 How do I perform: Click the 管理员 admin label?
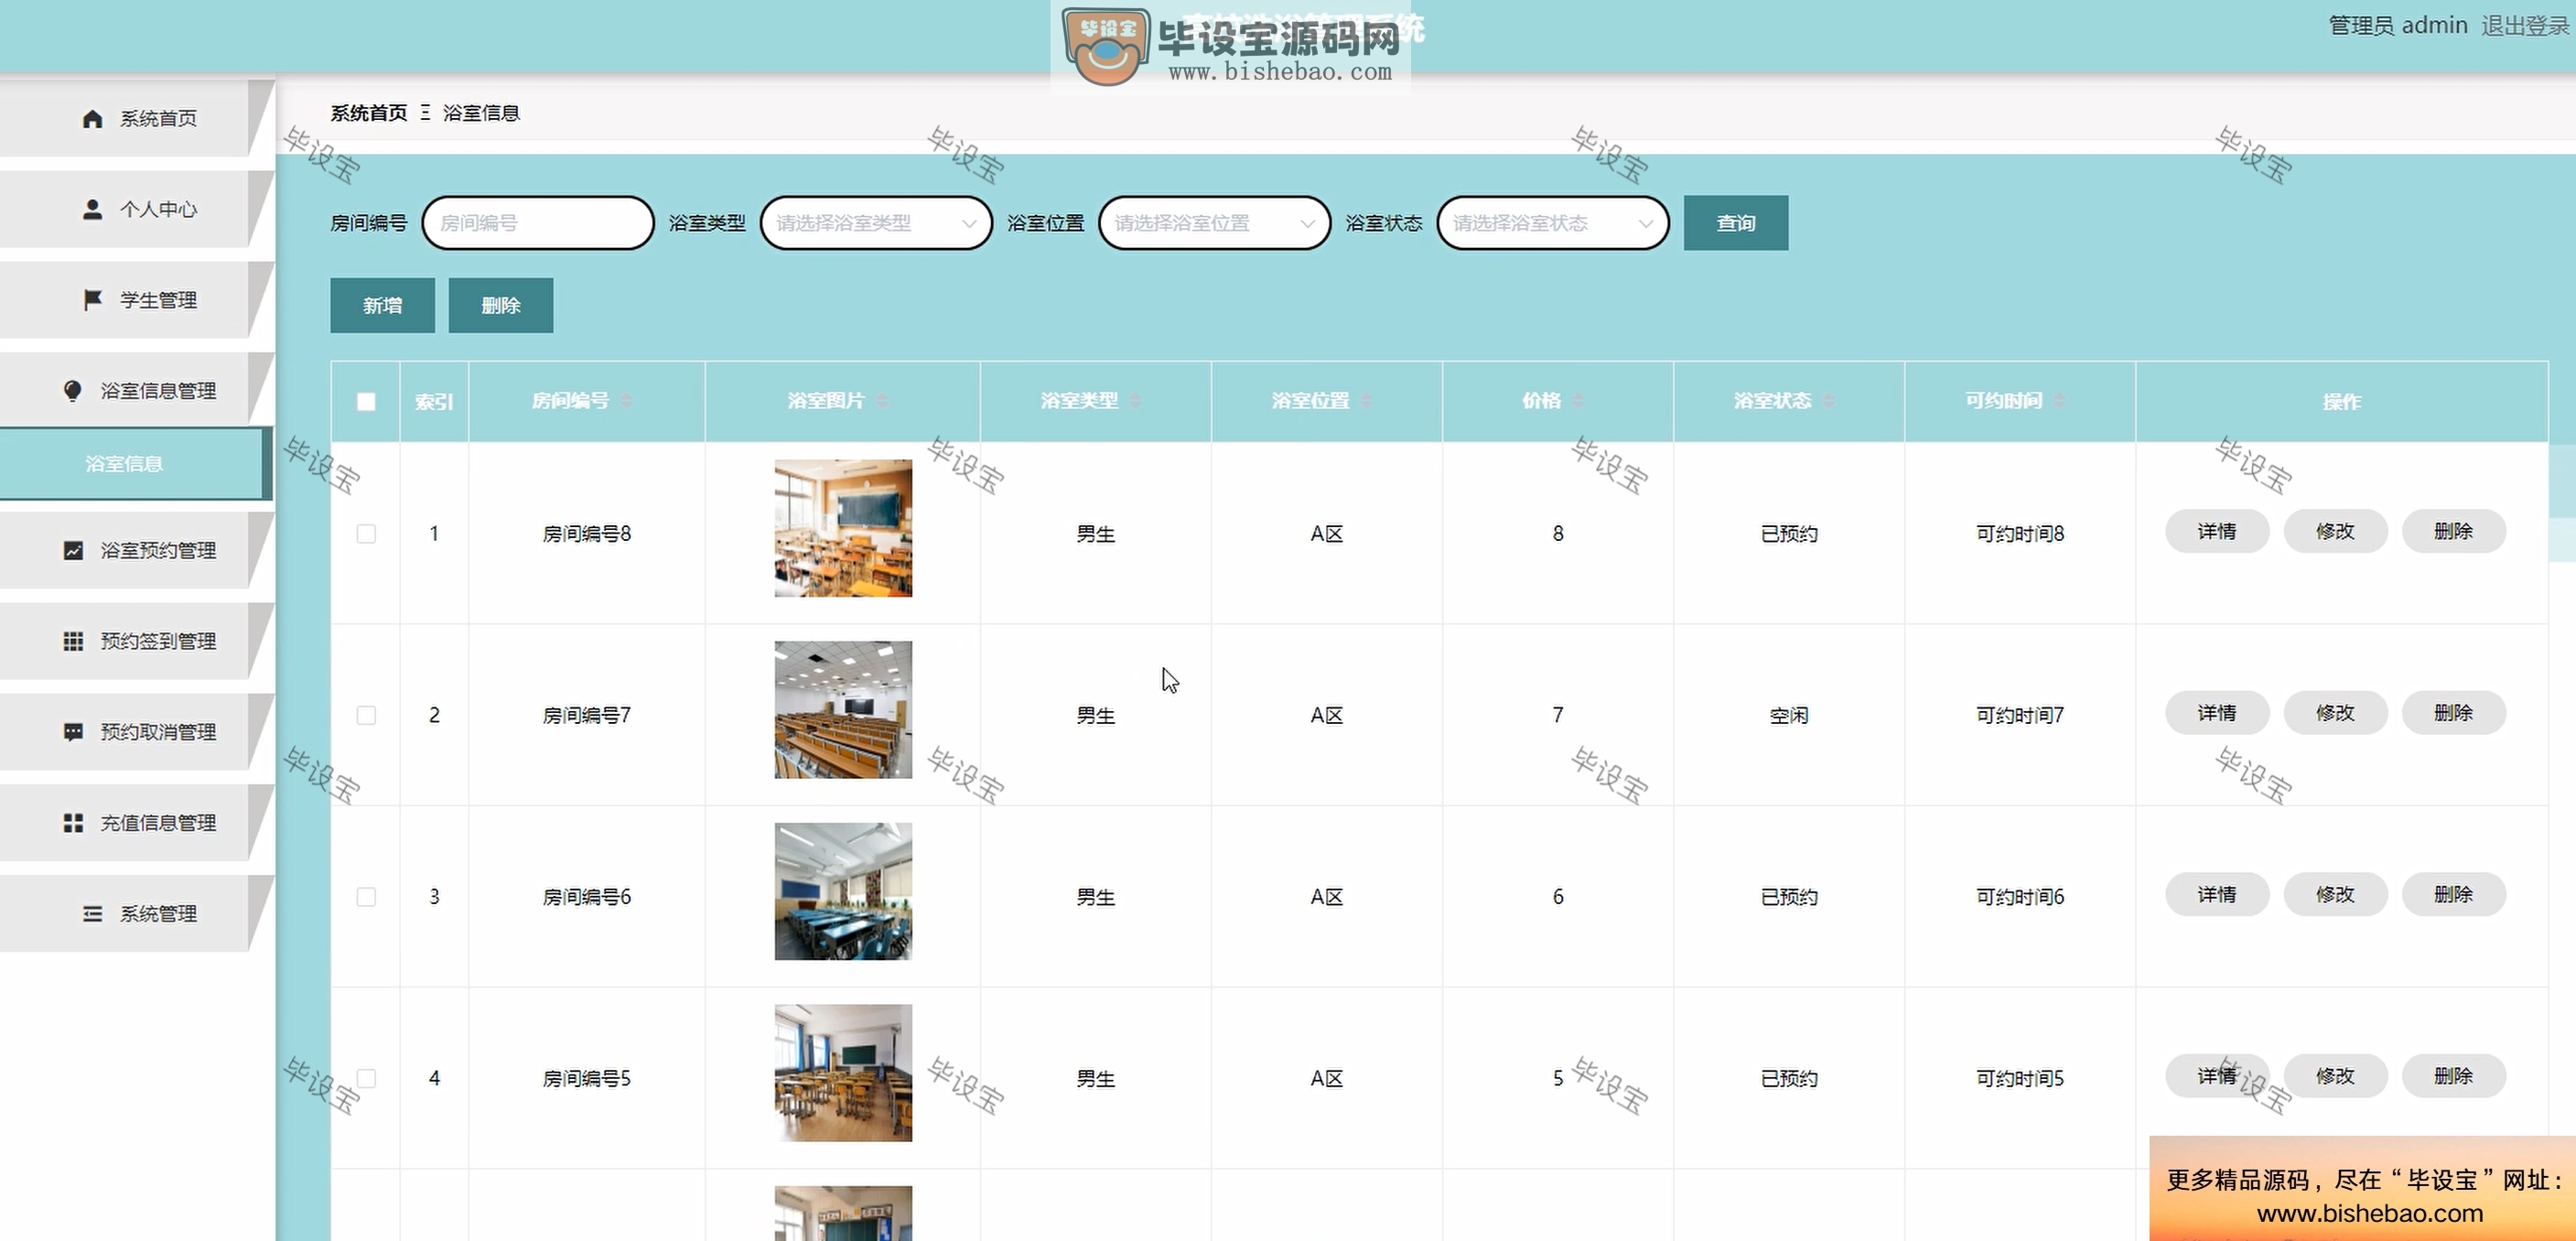click(2398, 26)
